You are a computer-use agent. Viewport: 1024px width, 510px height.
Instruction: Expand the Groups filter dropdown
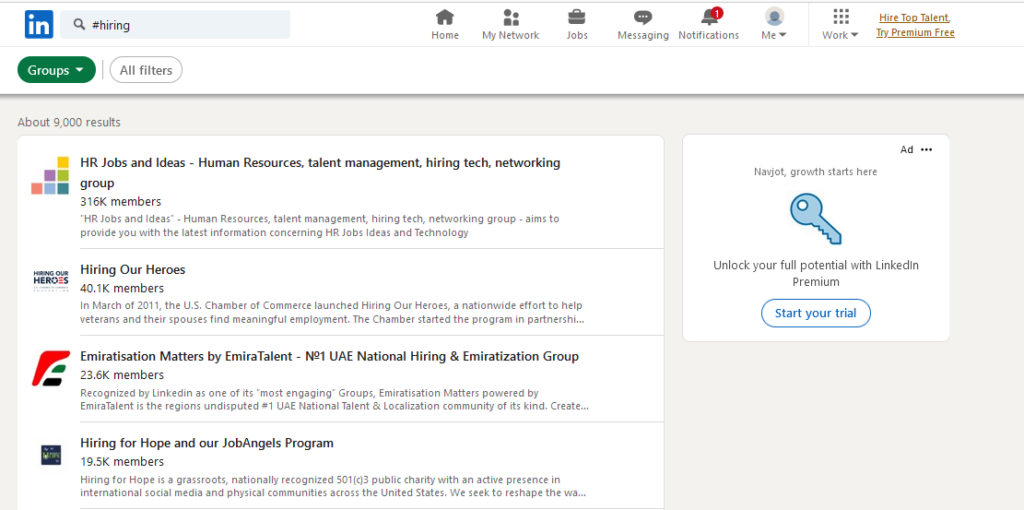(x=56, y=71)
